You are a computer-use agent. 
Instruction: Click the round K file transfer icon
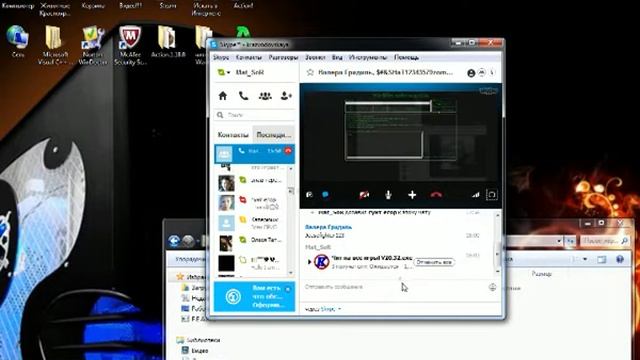click(x=322, y=262)
